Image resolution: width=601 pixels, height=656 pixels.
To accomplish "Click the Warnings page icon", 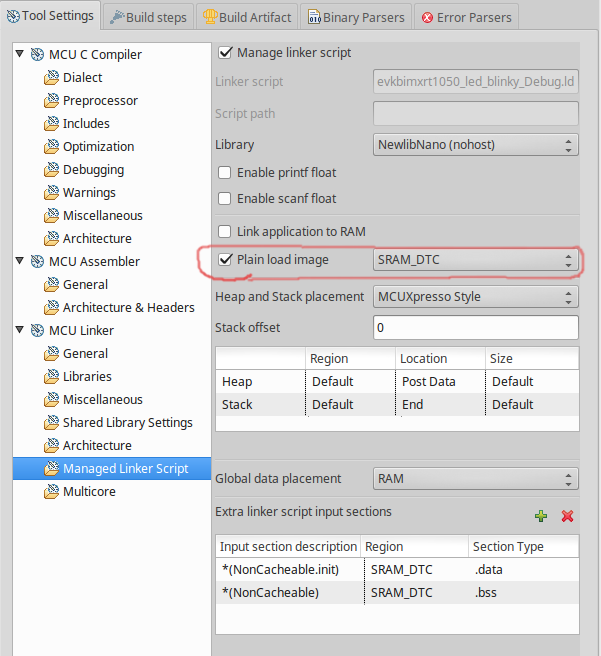I will click(51, 192).
